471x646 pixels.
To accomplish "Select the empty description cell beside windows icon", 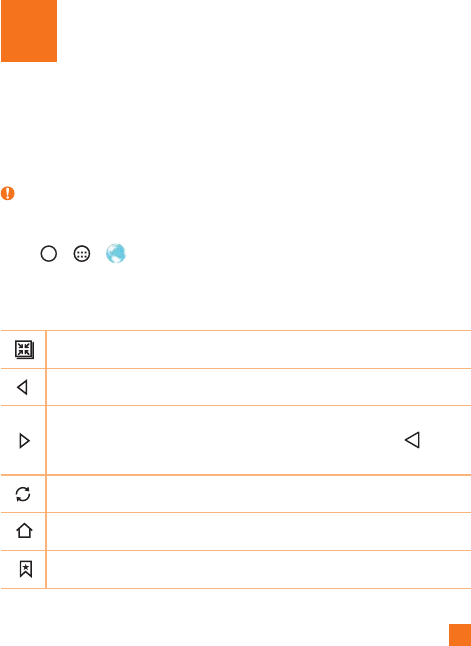I will [x=258, y=349].
